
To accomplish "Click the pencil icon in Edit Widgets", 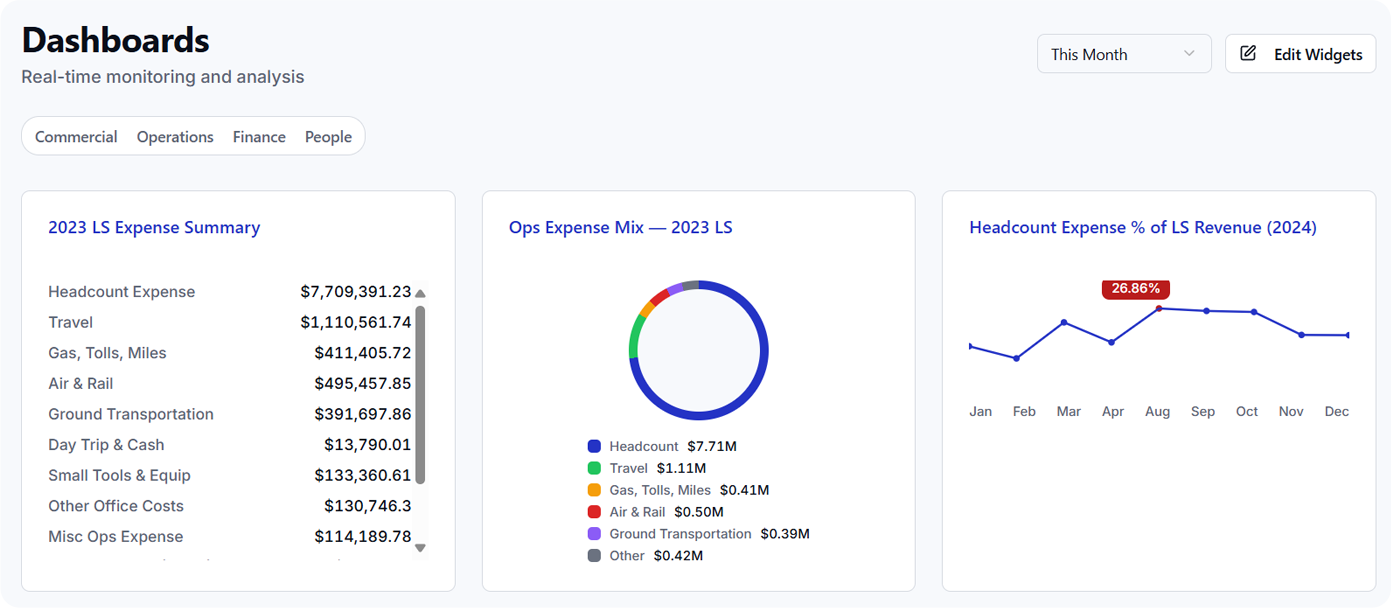I will click(1248, 54).
